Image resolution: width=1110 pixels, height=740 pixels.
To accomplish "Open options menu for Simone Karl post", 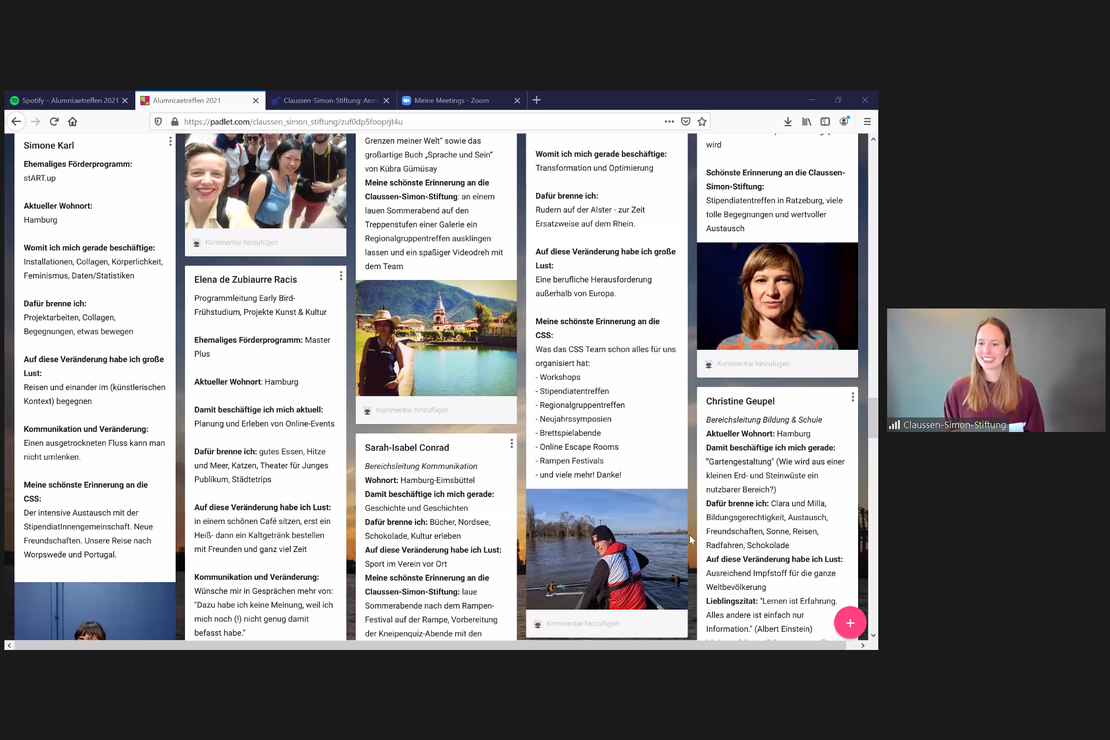I will 170,142.
